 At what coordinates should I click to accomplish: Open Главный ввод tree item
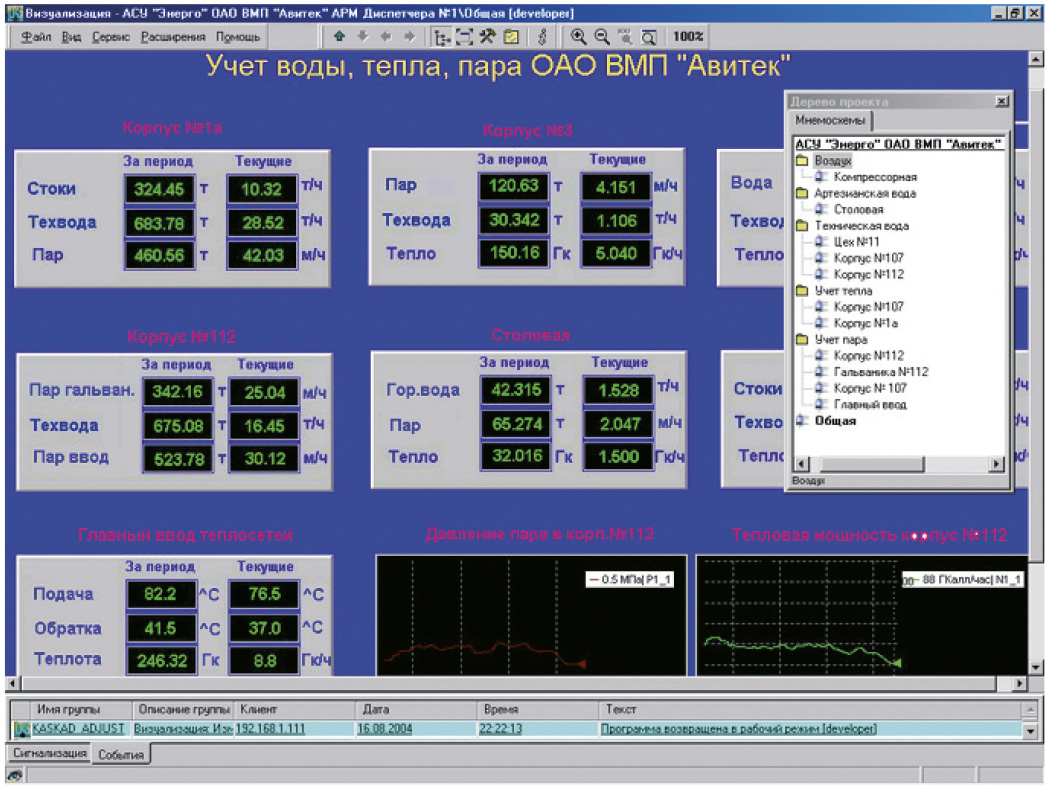tap(870, 404)
